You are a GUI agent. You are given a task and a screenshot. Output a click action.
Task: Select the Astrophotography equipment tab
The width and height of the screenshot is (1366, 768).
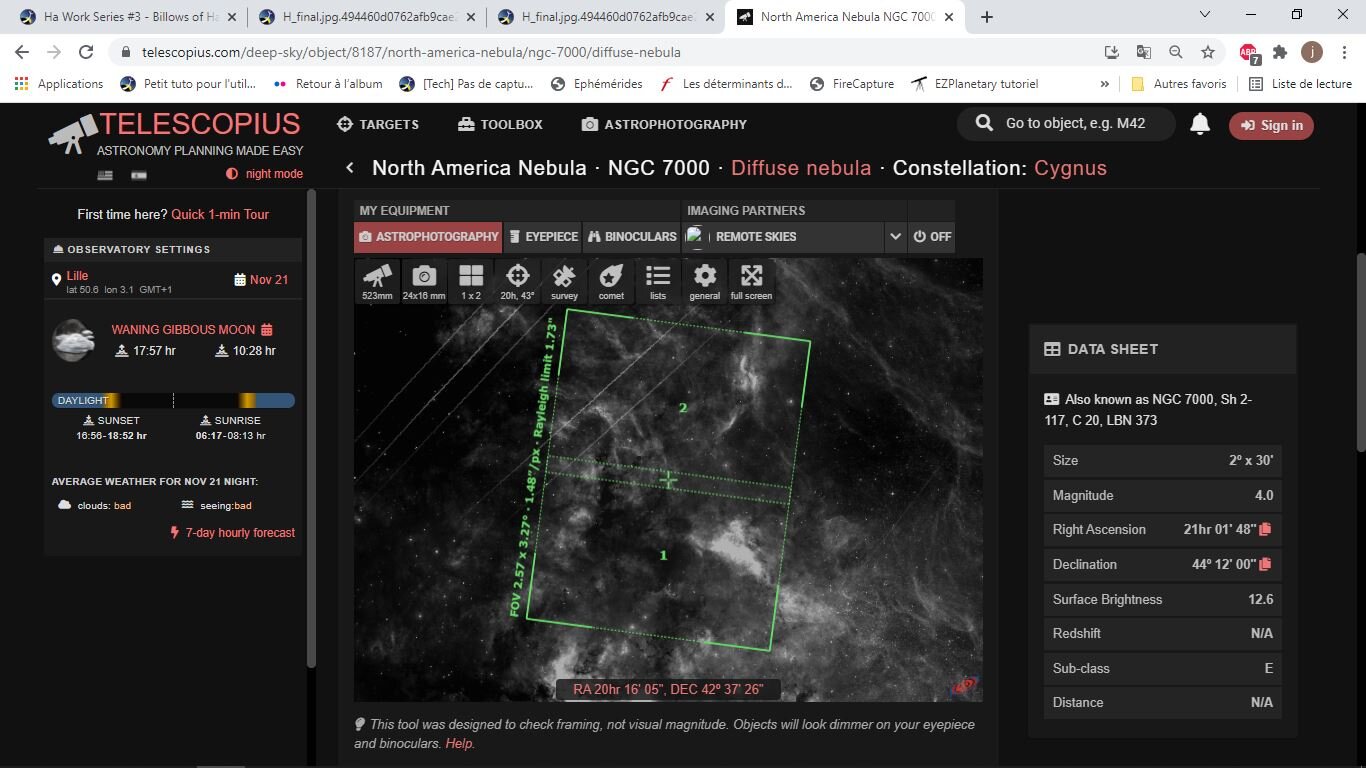428,237
